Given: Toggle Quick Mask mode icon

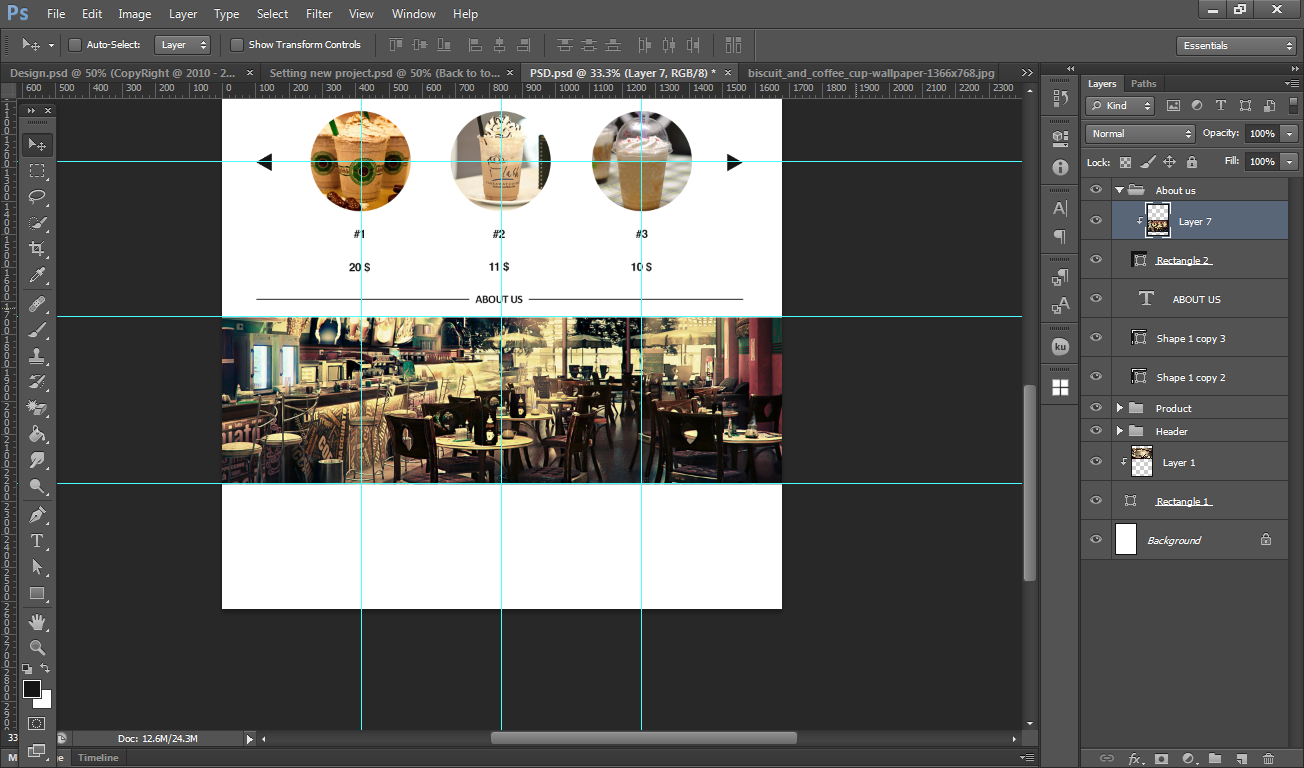Looking at the screenshot, I should 37,723.
